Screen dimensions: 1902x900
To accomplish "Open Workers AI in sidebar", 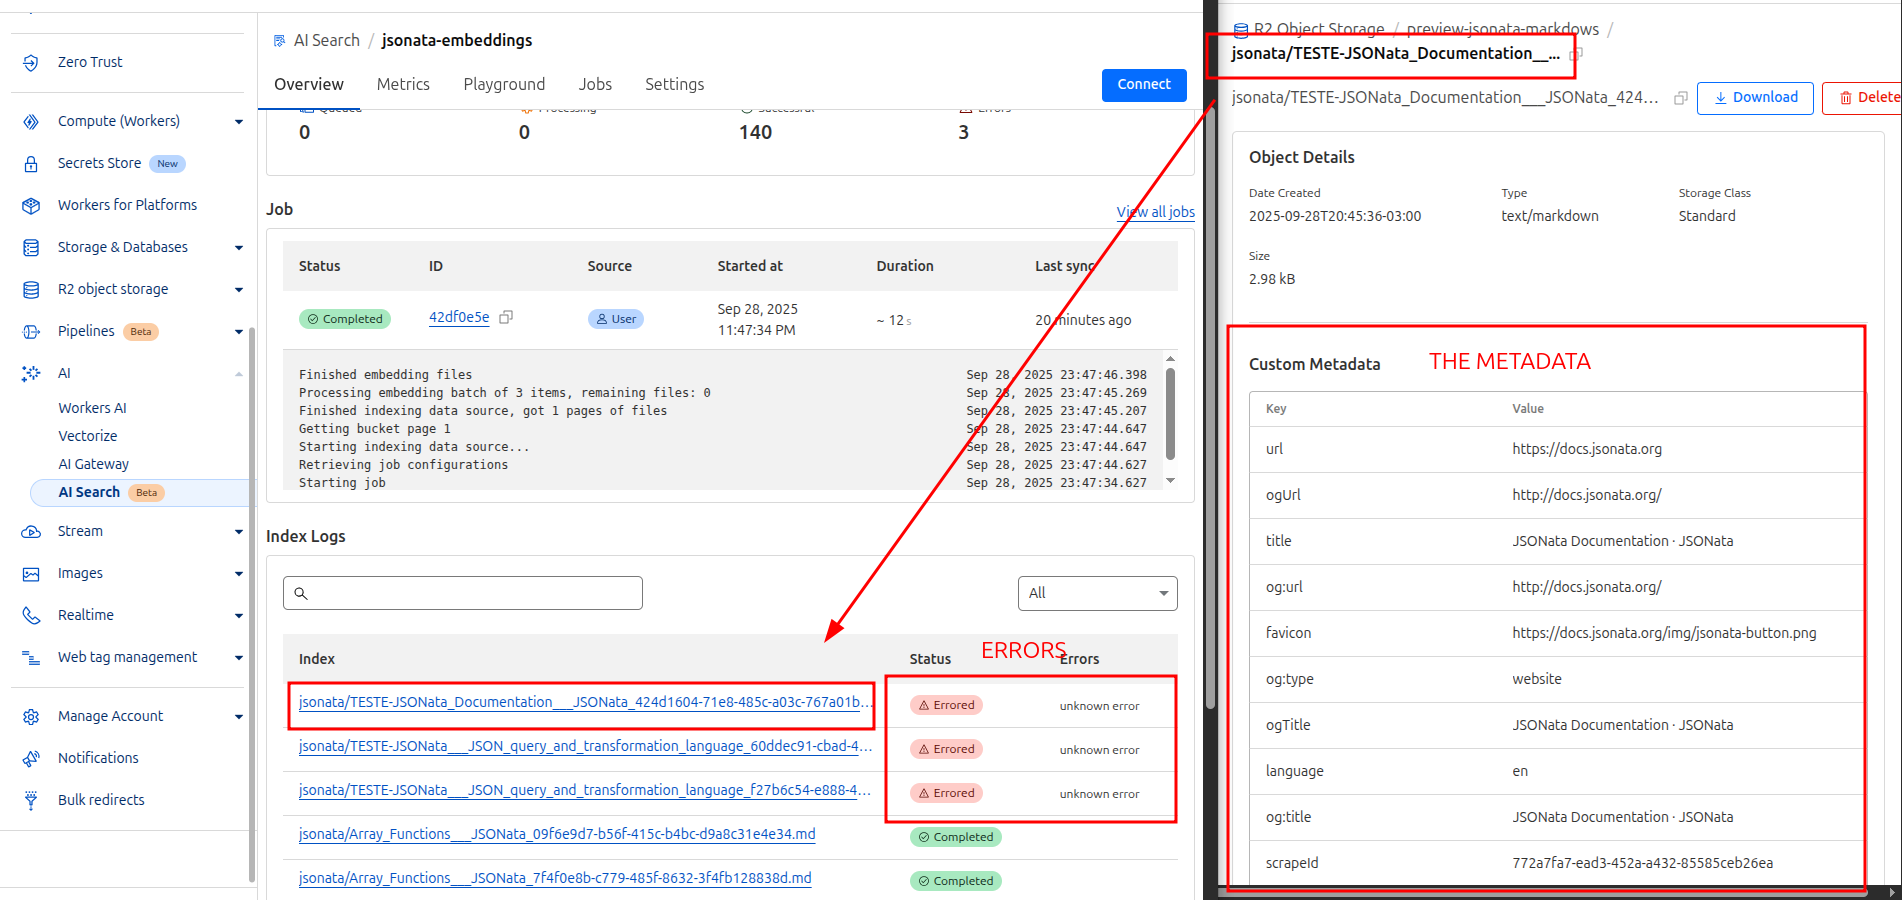I will (92, 408).
